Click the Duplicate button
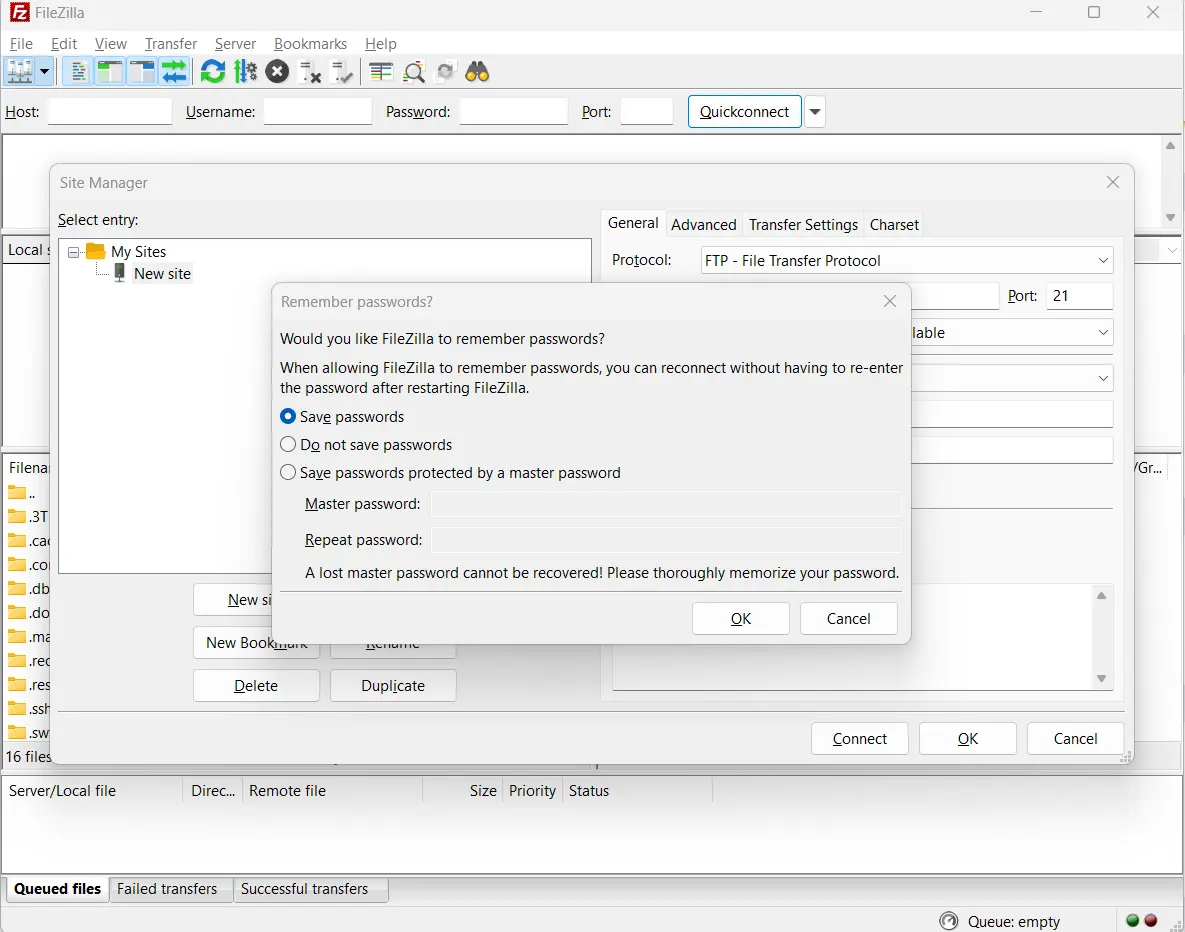Image resolution: width=1185 pixels, height=932 pixels. coord(393,686)
